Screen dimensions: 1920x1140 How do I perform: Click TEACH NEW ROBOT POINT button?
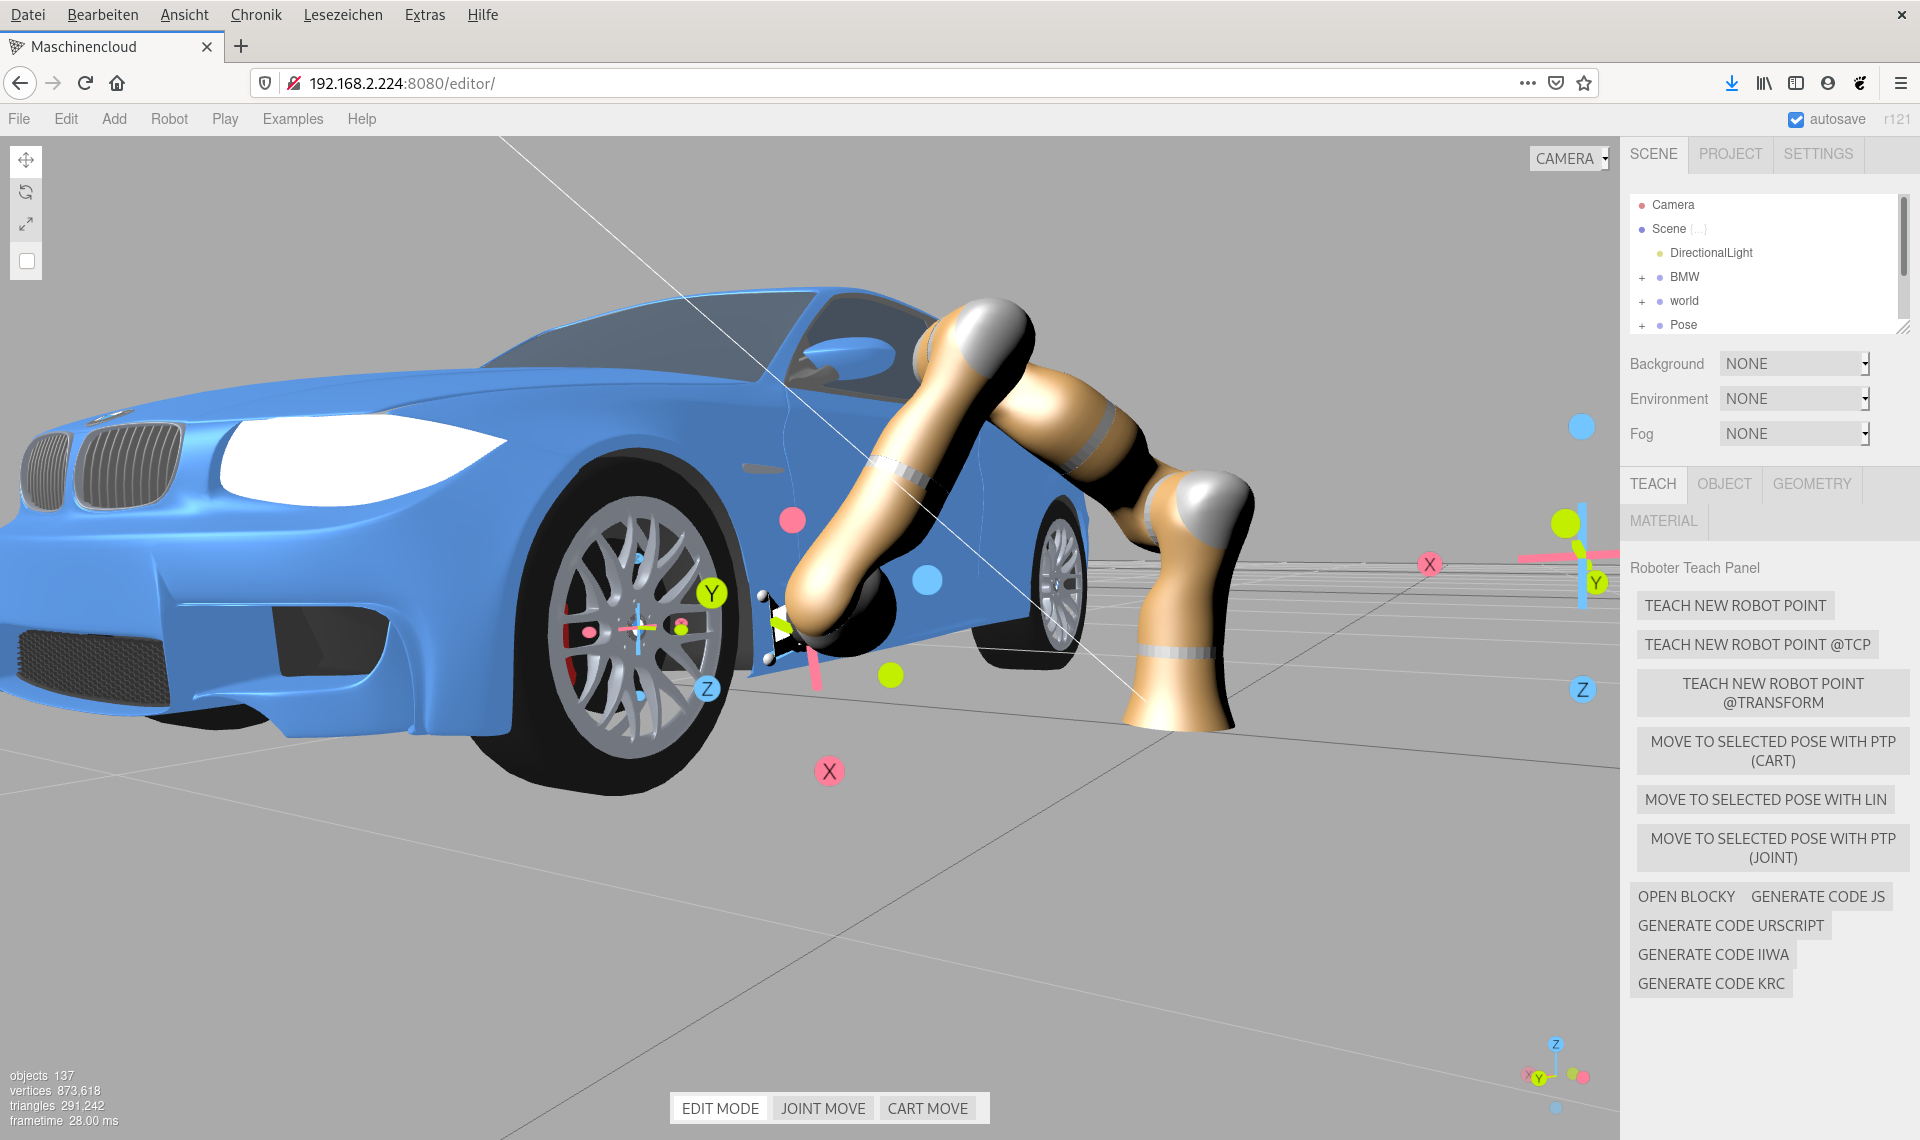(x=1735, y=606)
